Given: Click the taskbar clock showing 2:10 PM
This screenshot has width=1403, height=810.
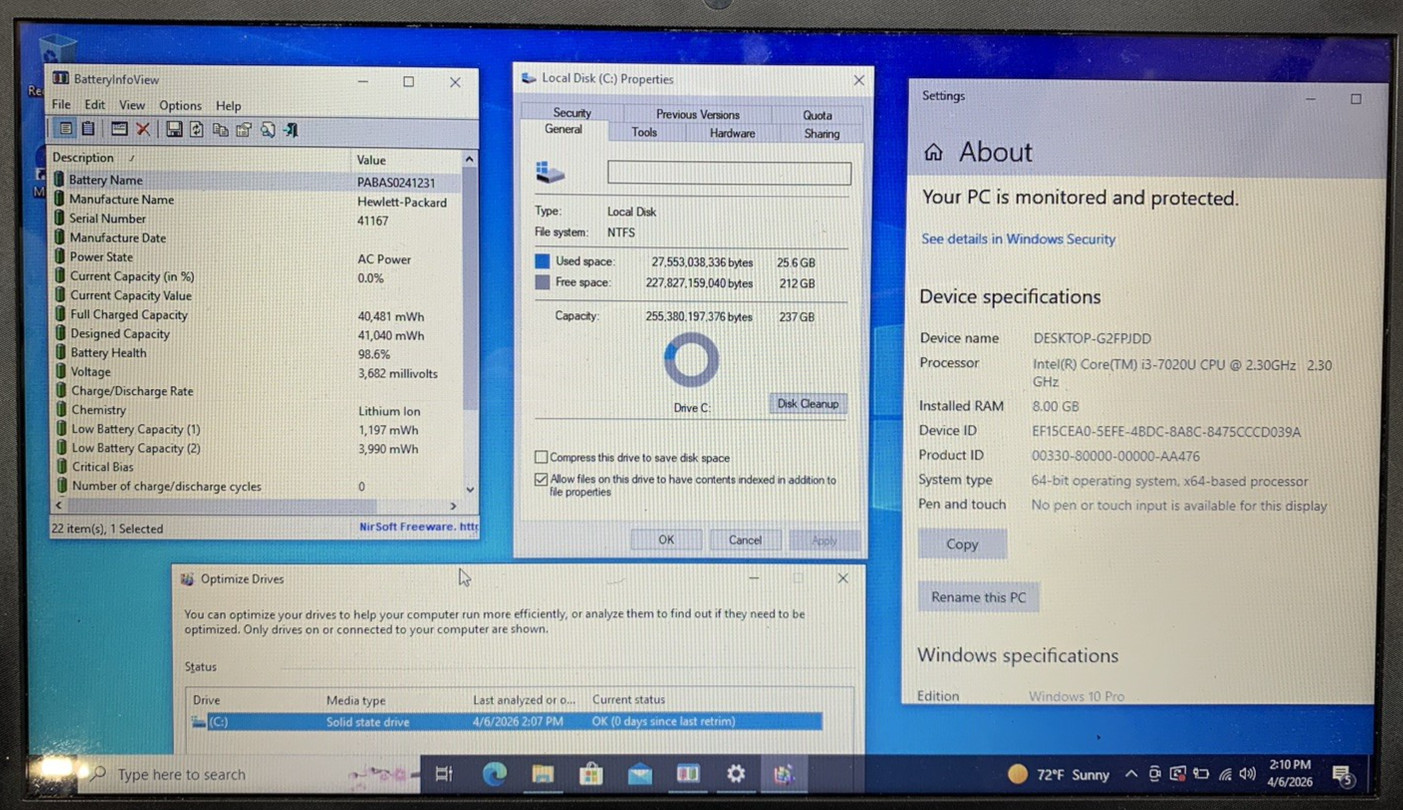Looking at the screenshot, I should (x=1289, y=774).
